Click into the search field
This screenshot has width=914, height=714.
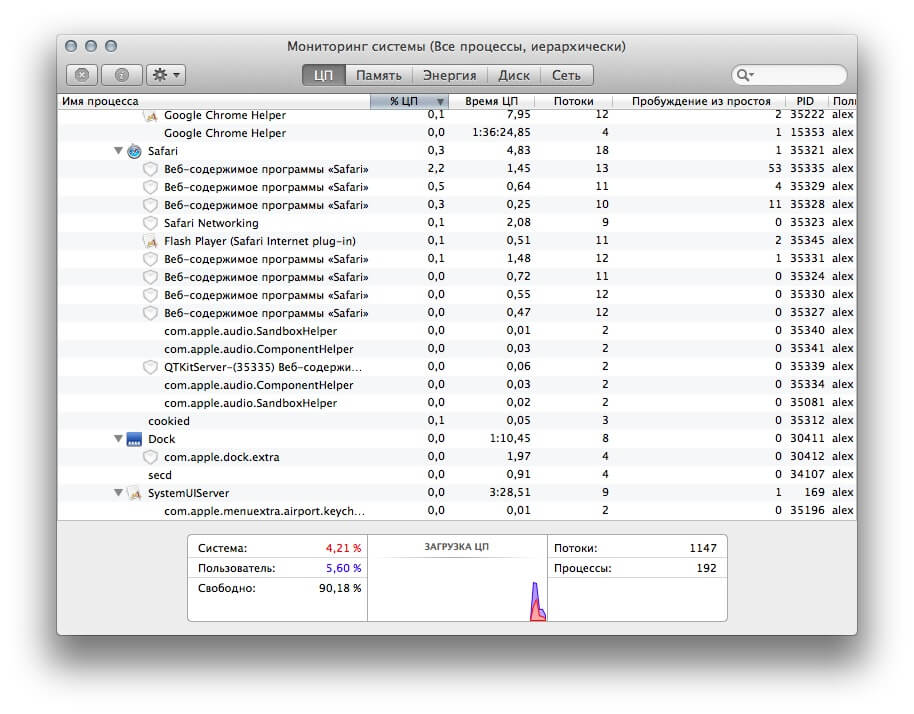point(789,75)
